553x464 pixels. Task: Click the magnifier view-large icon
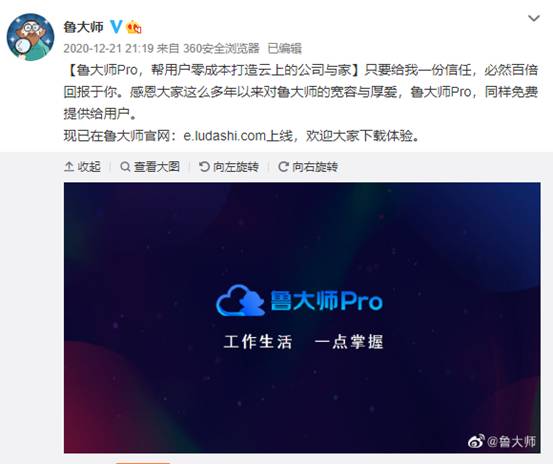(125, 166)
